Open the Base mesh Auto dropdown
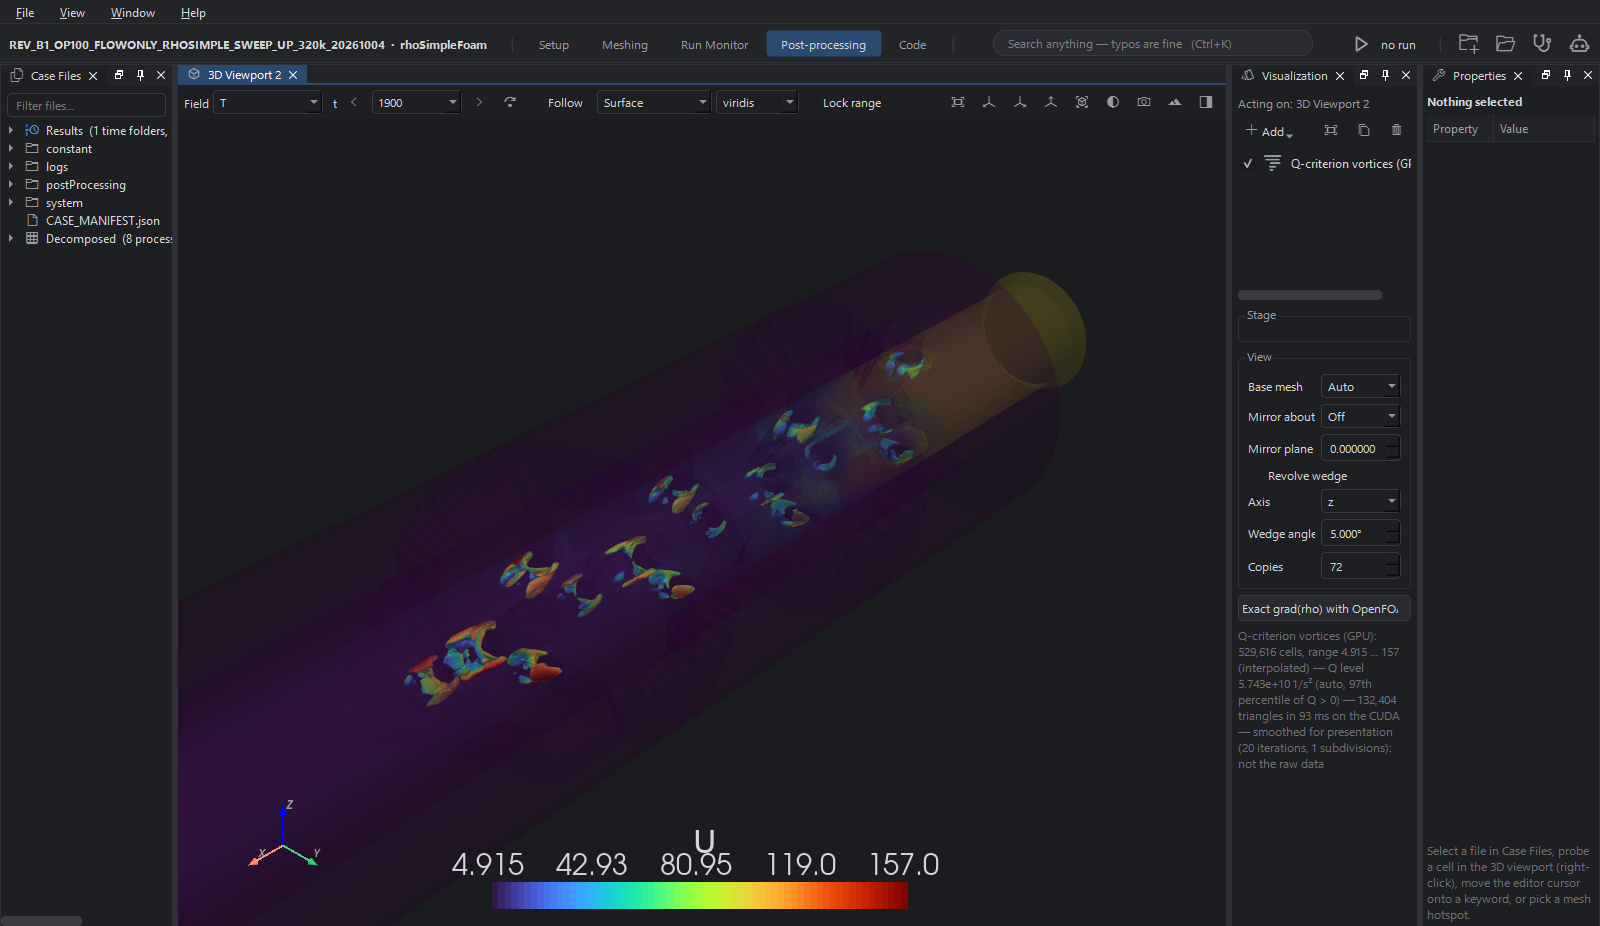1600x926 pixels. pos(1360,386)
